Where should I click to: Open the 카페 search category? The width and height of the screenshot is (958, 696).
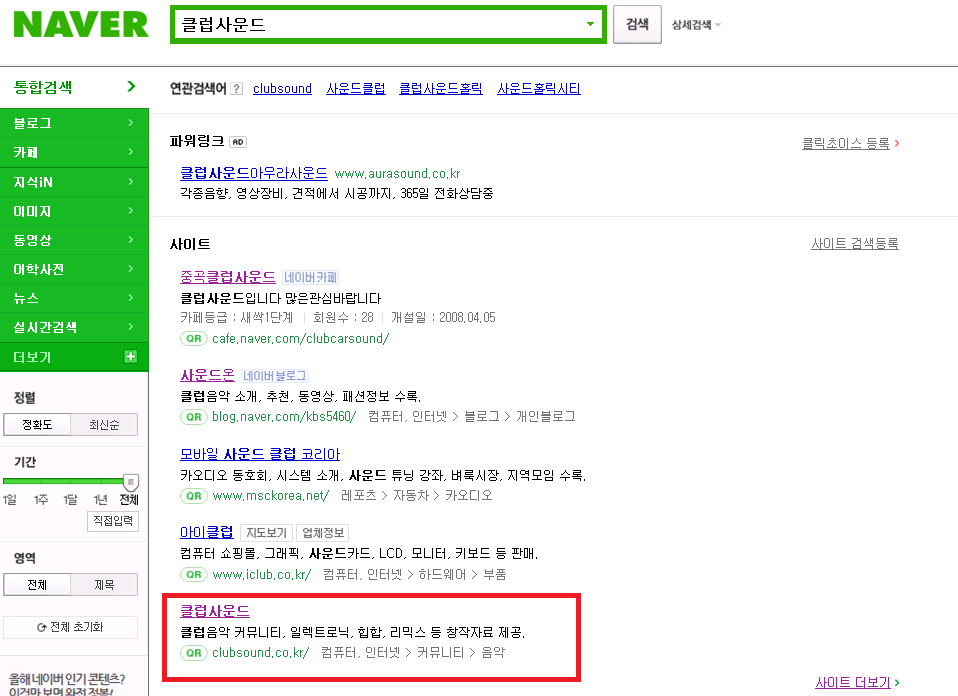click(x=74, y=152)
